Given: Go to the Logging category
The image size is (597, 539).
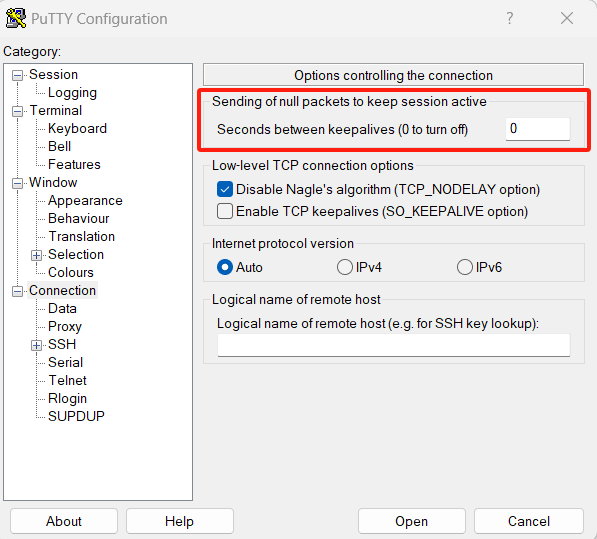Looking at the screenshot, I should pos(72,92).
